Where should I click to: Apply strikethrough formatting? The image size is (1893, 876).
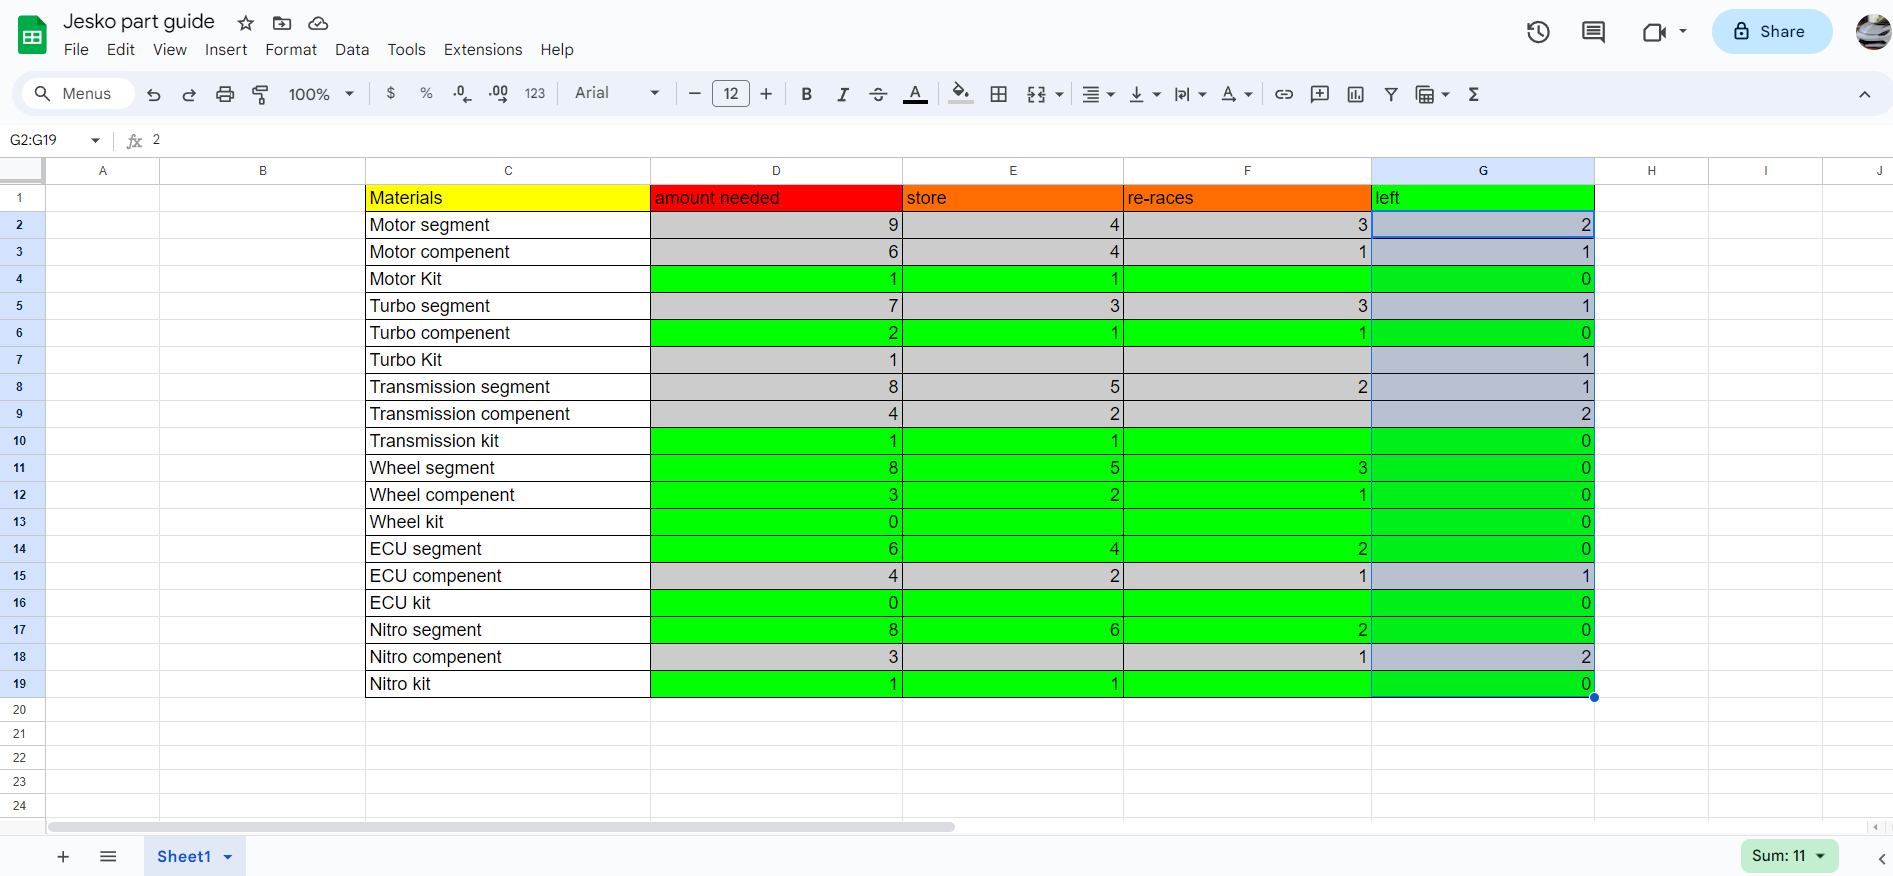878,94
